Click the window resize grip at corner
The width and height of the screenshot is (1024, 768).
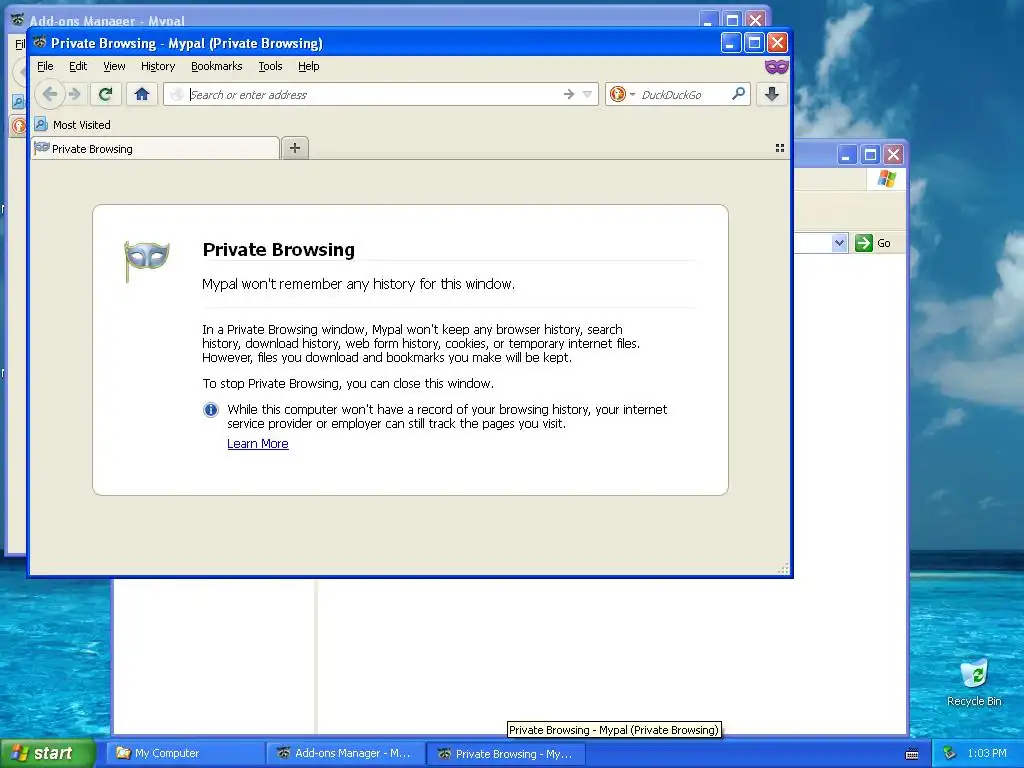point(783,569)
